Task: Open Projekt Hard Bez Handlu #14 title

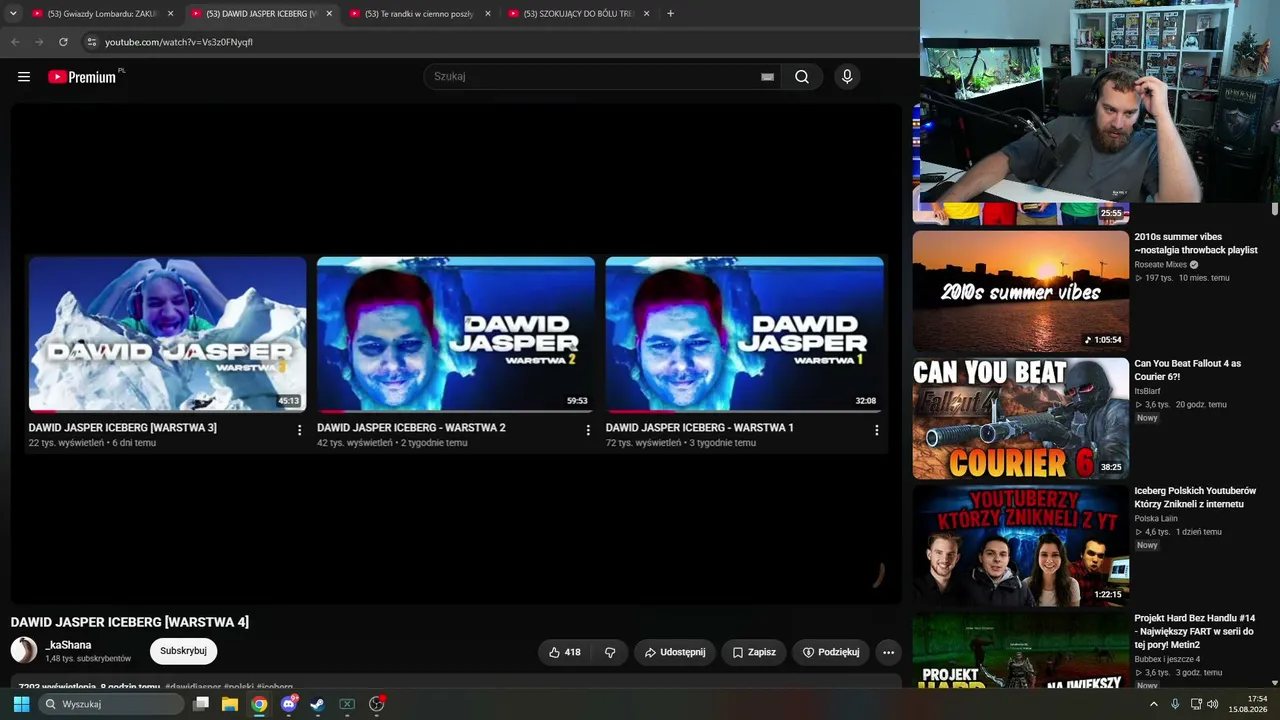Action: click(x=1195, y=631)
